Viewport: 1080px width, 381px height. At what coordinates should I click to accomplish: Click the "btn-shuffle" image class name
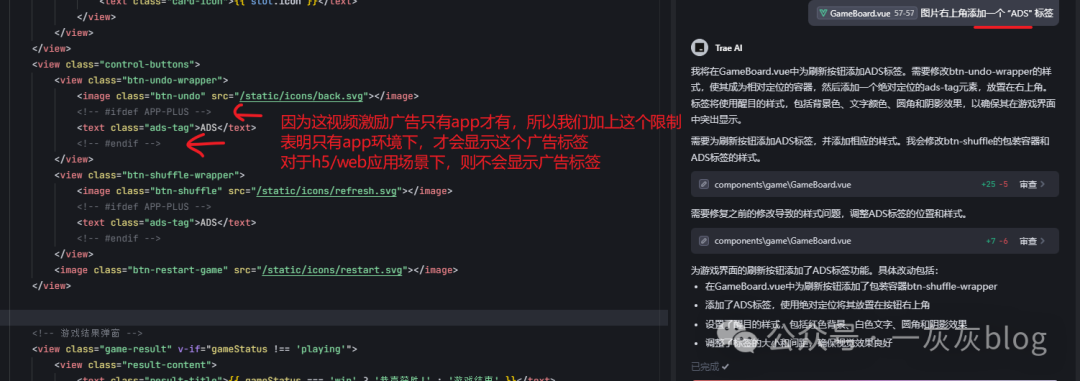[x=187, y=191]
